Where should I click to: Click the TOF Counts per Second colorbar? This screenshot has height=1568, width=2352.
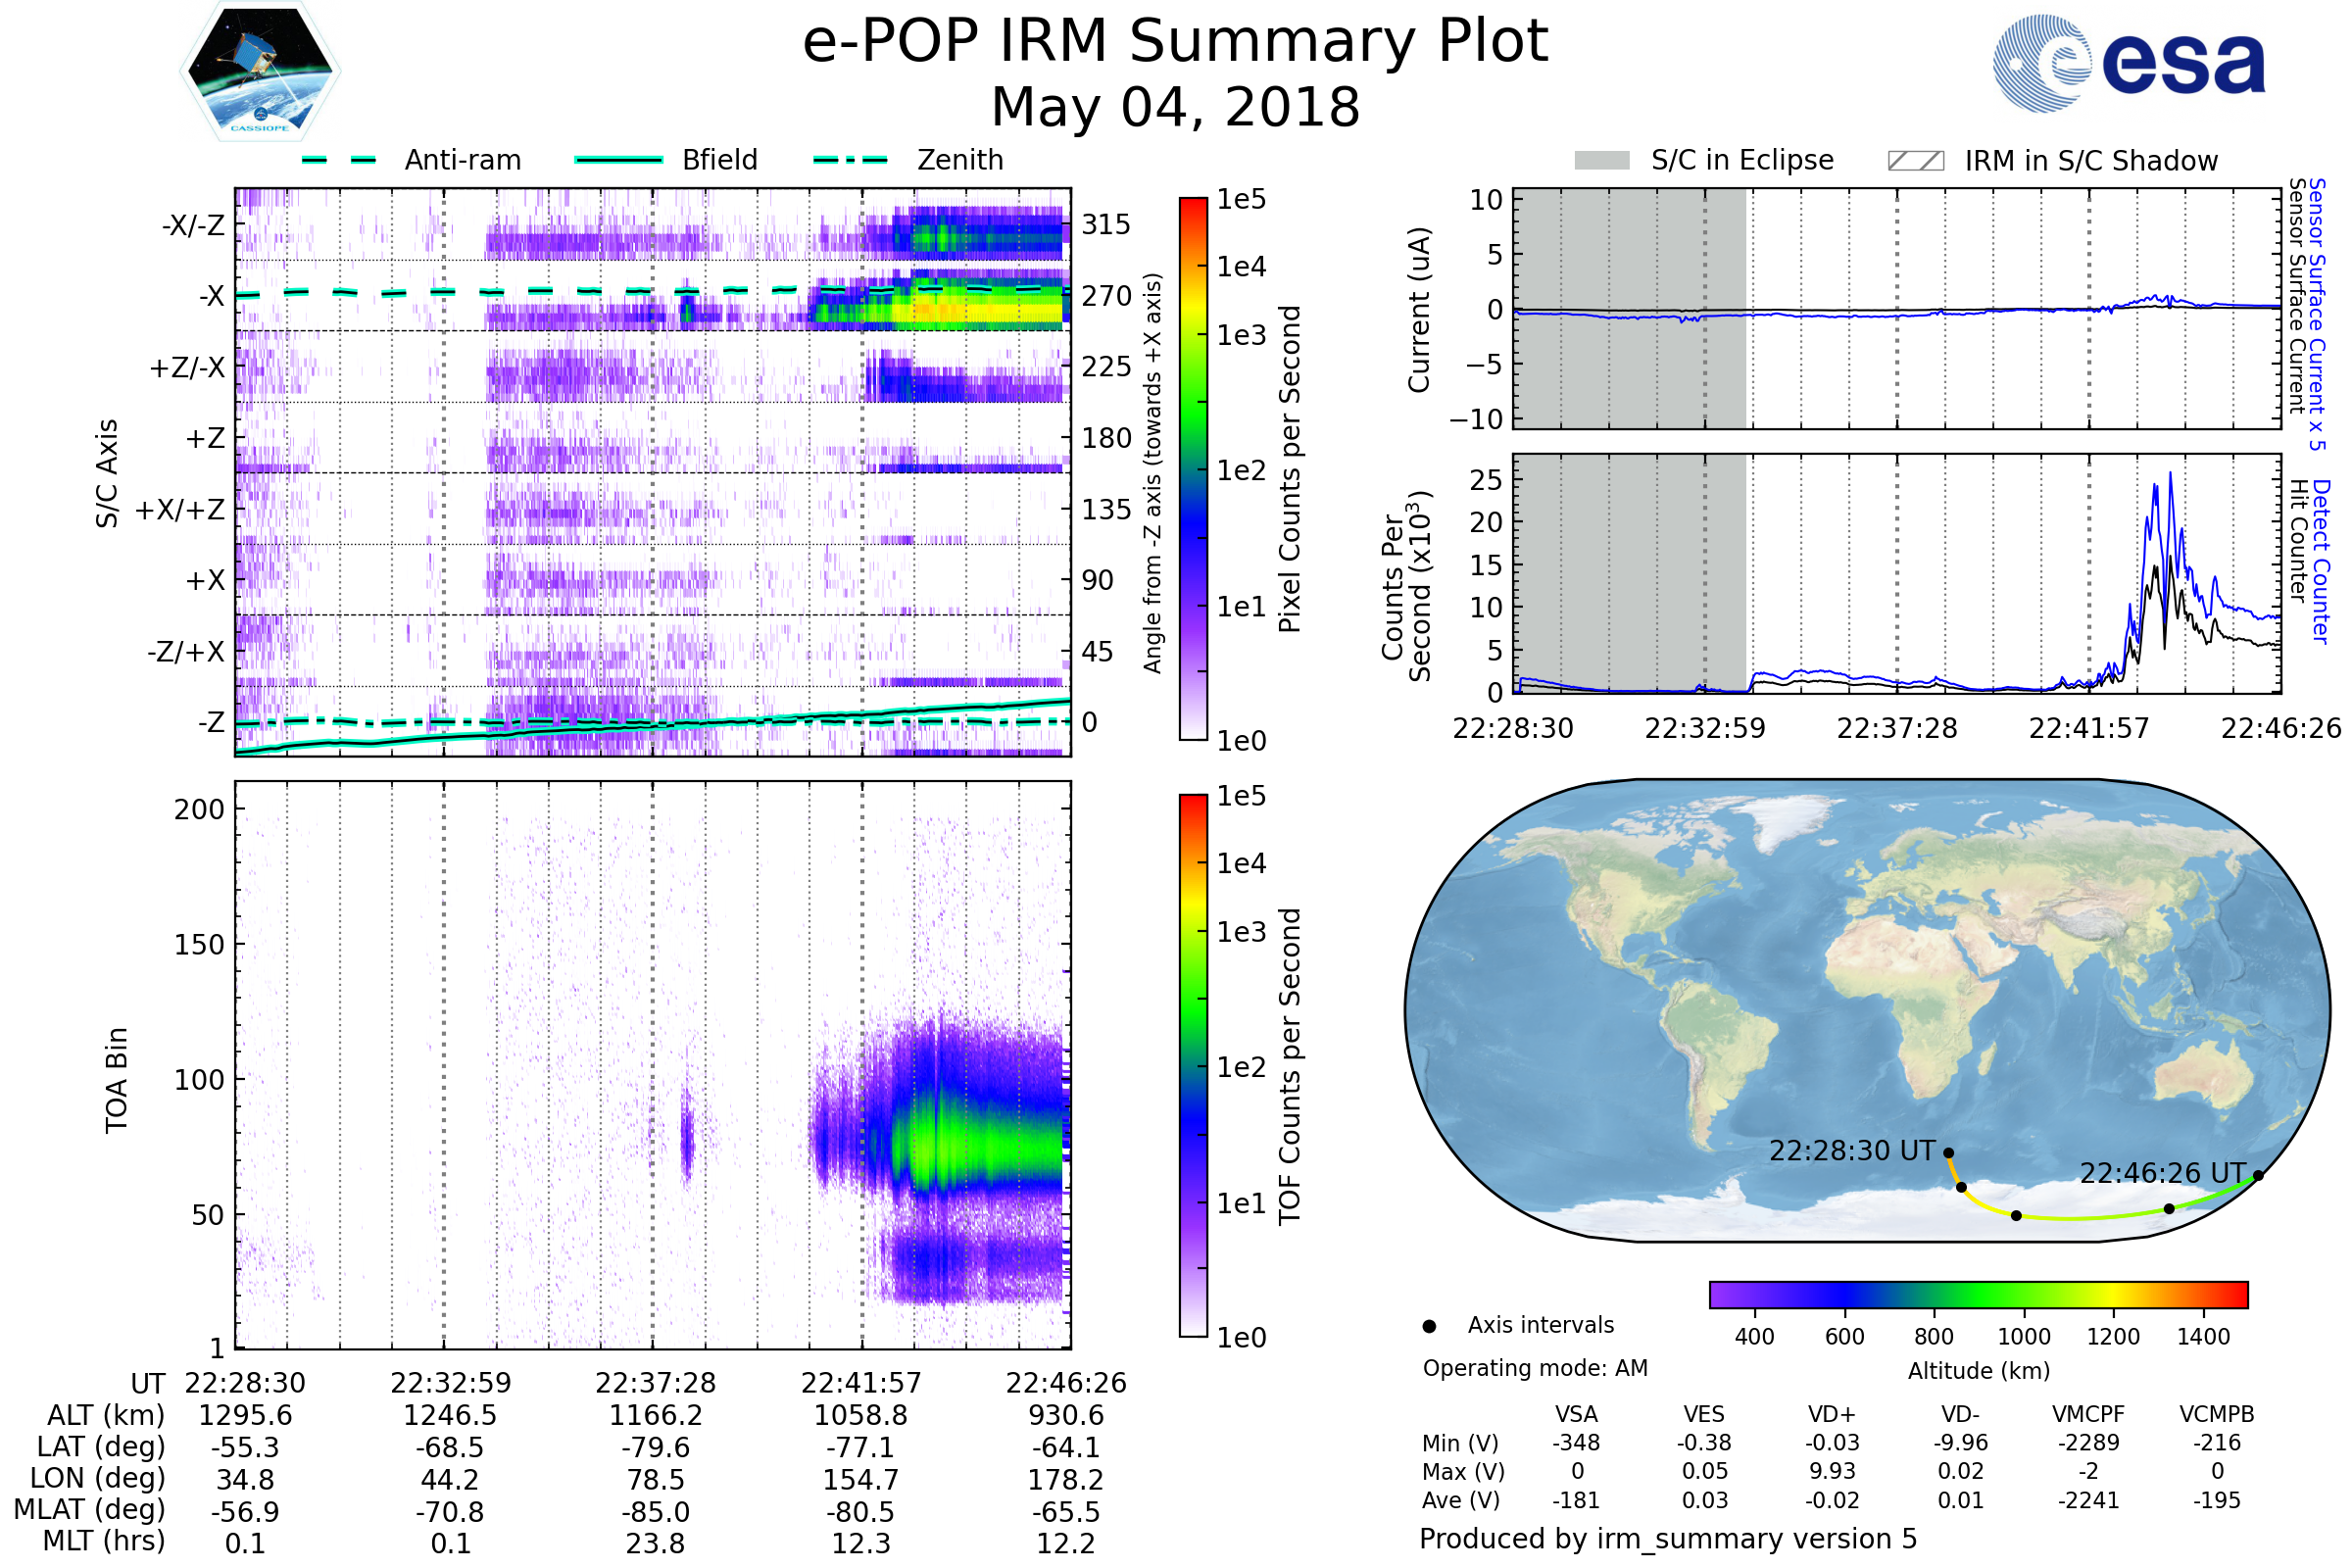[1193, 1065]
